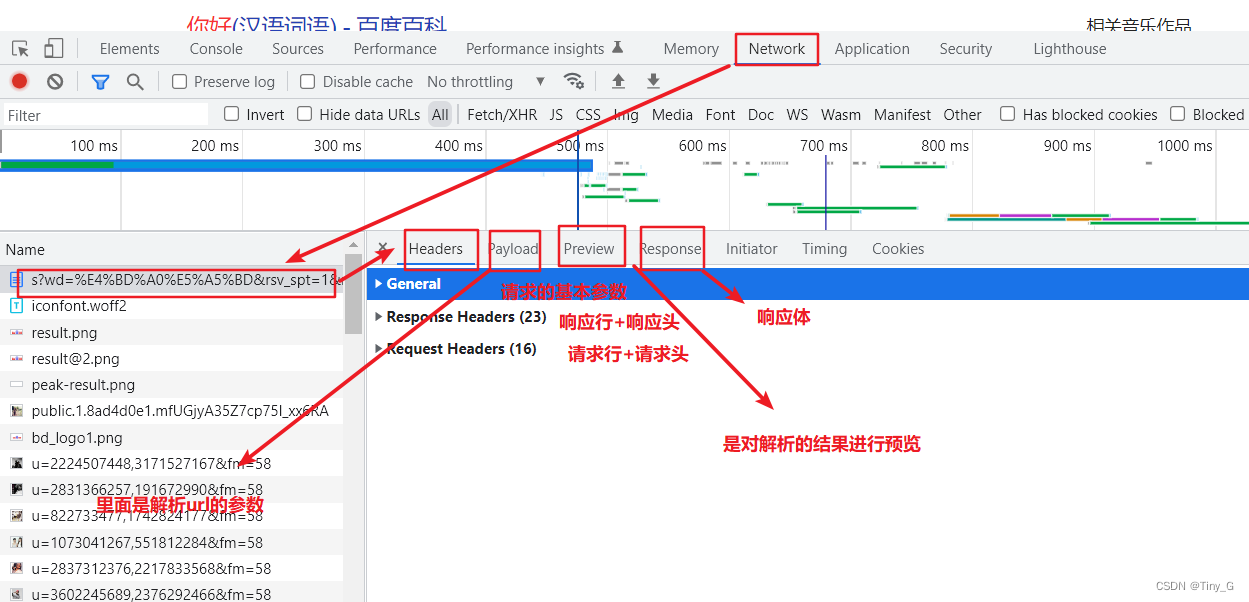The image size is (1249, 602).
Task: Filter requests by Other
Action: 962,115
